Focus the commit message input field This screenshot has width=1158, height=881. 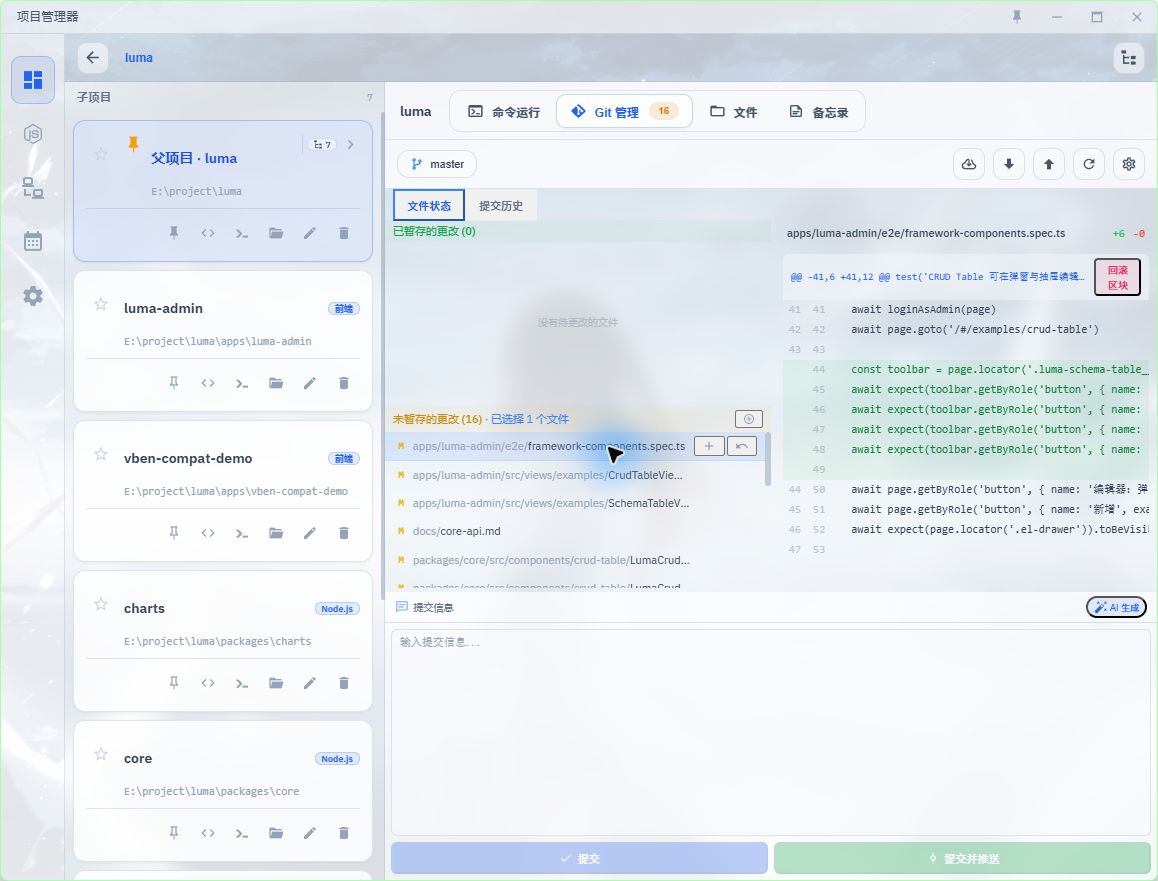(x=770, y=733)
